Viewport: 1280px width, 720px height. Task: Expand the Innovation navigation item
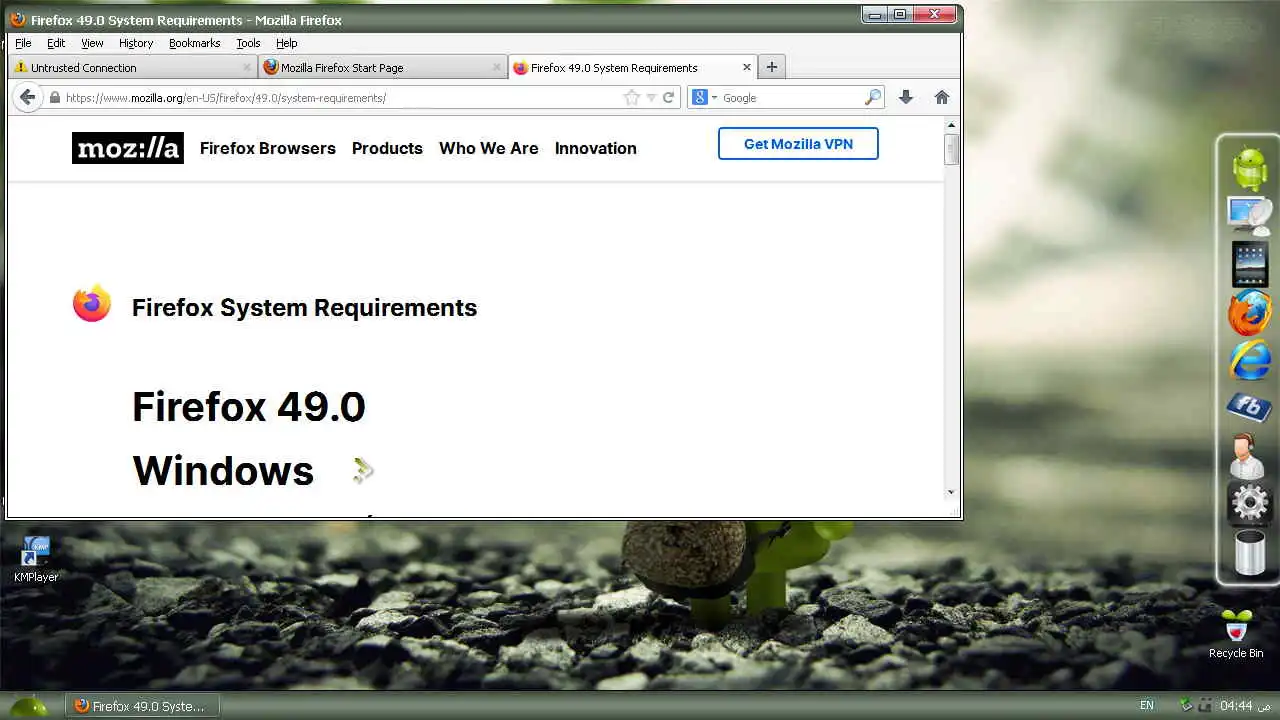595,148
